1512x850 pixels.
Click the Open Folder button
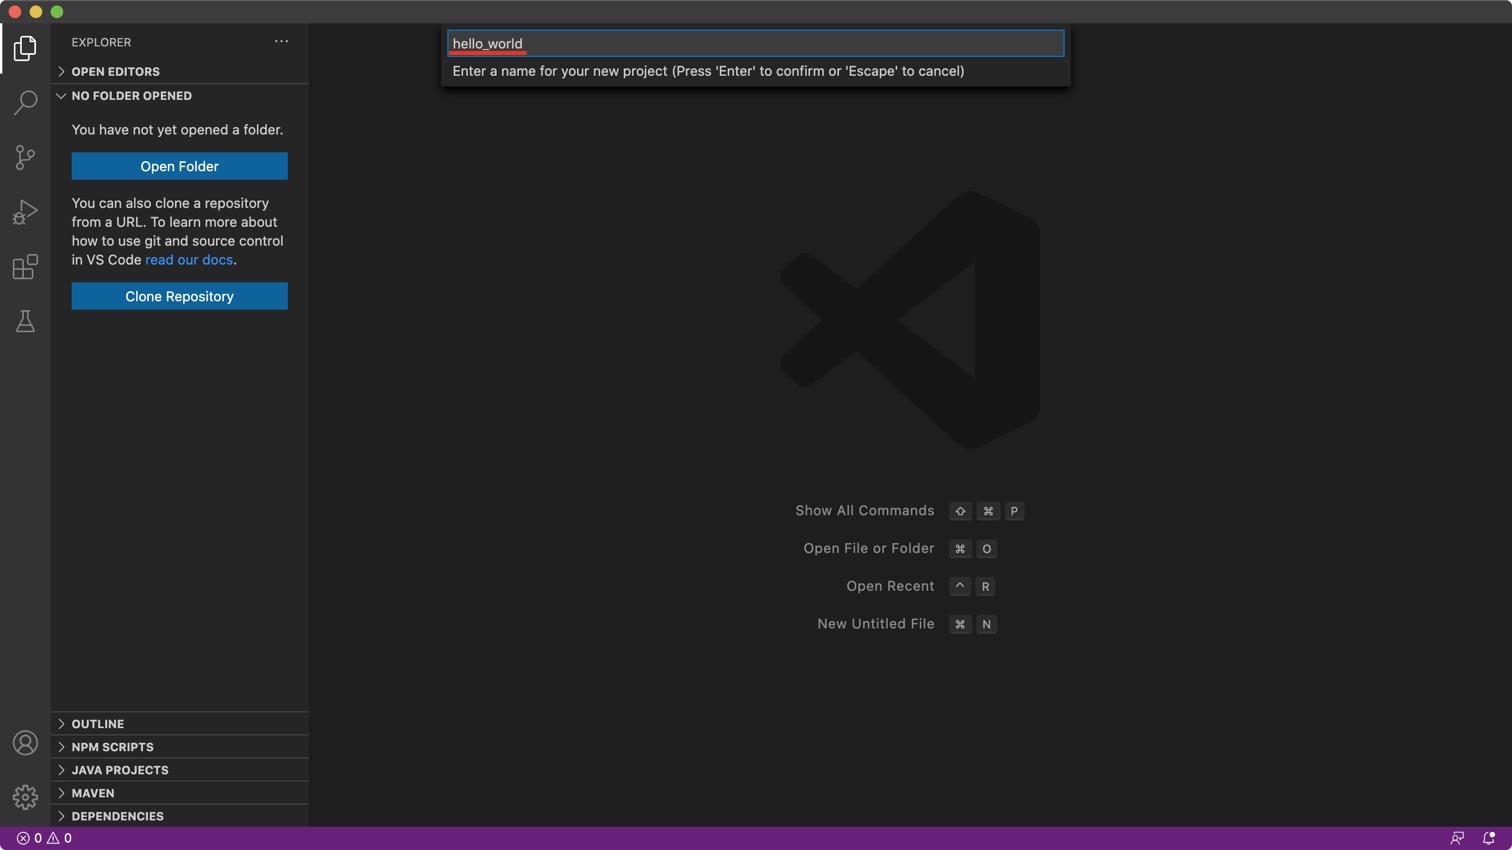(180, 166)
